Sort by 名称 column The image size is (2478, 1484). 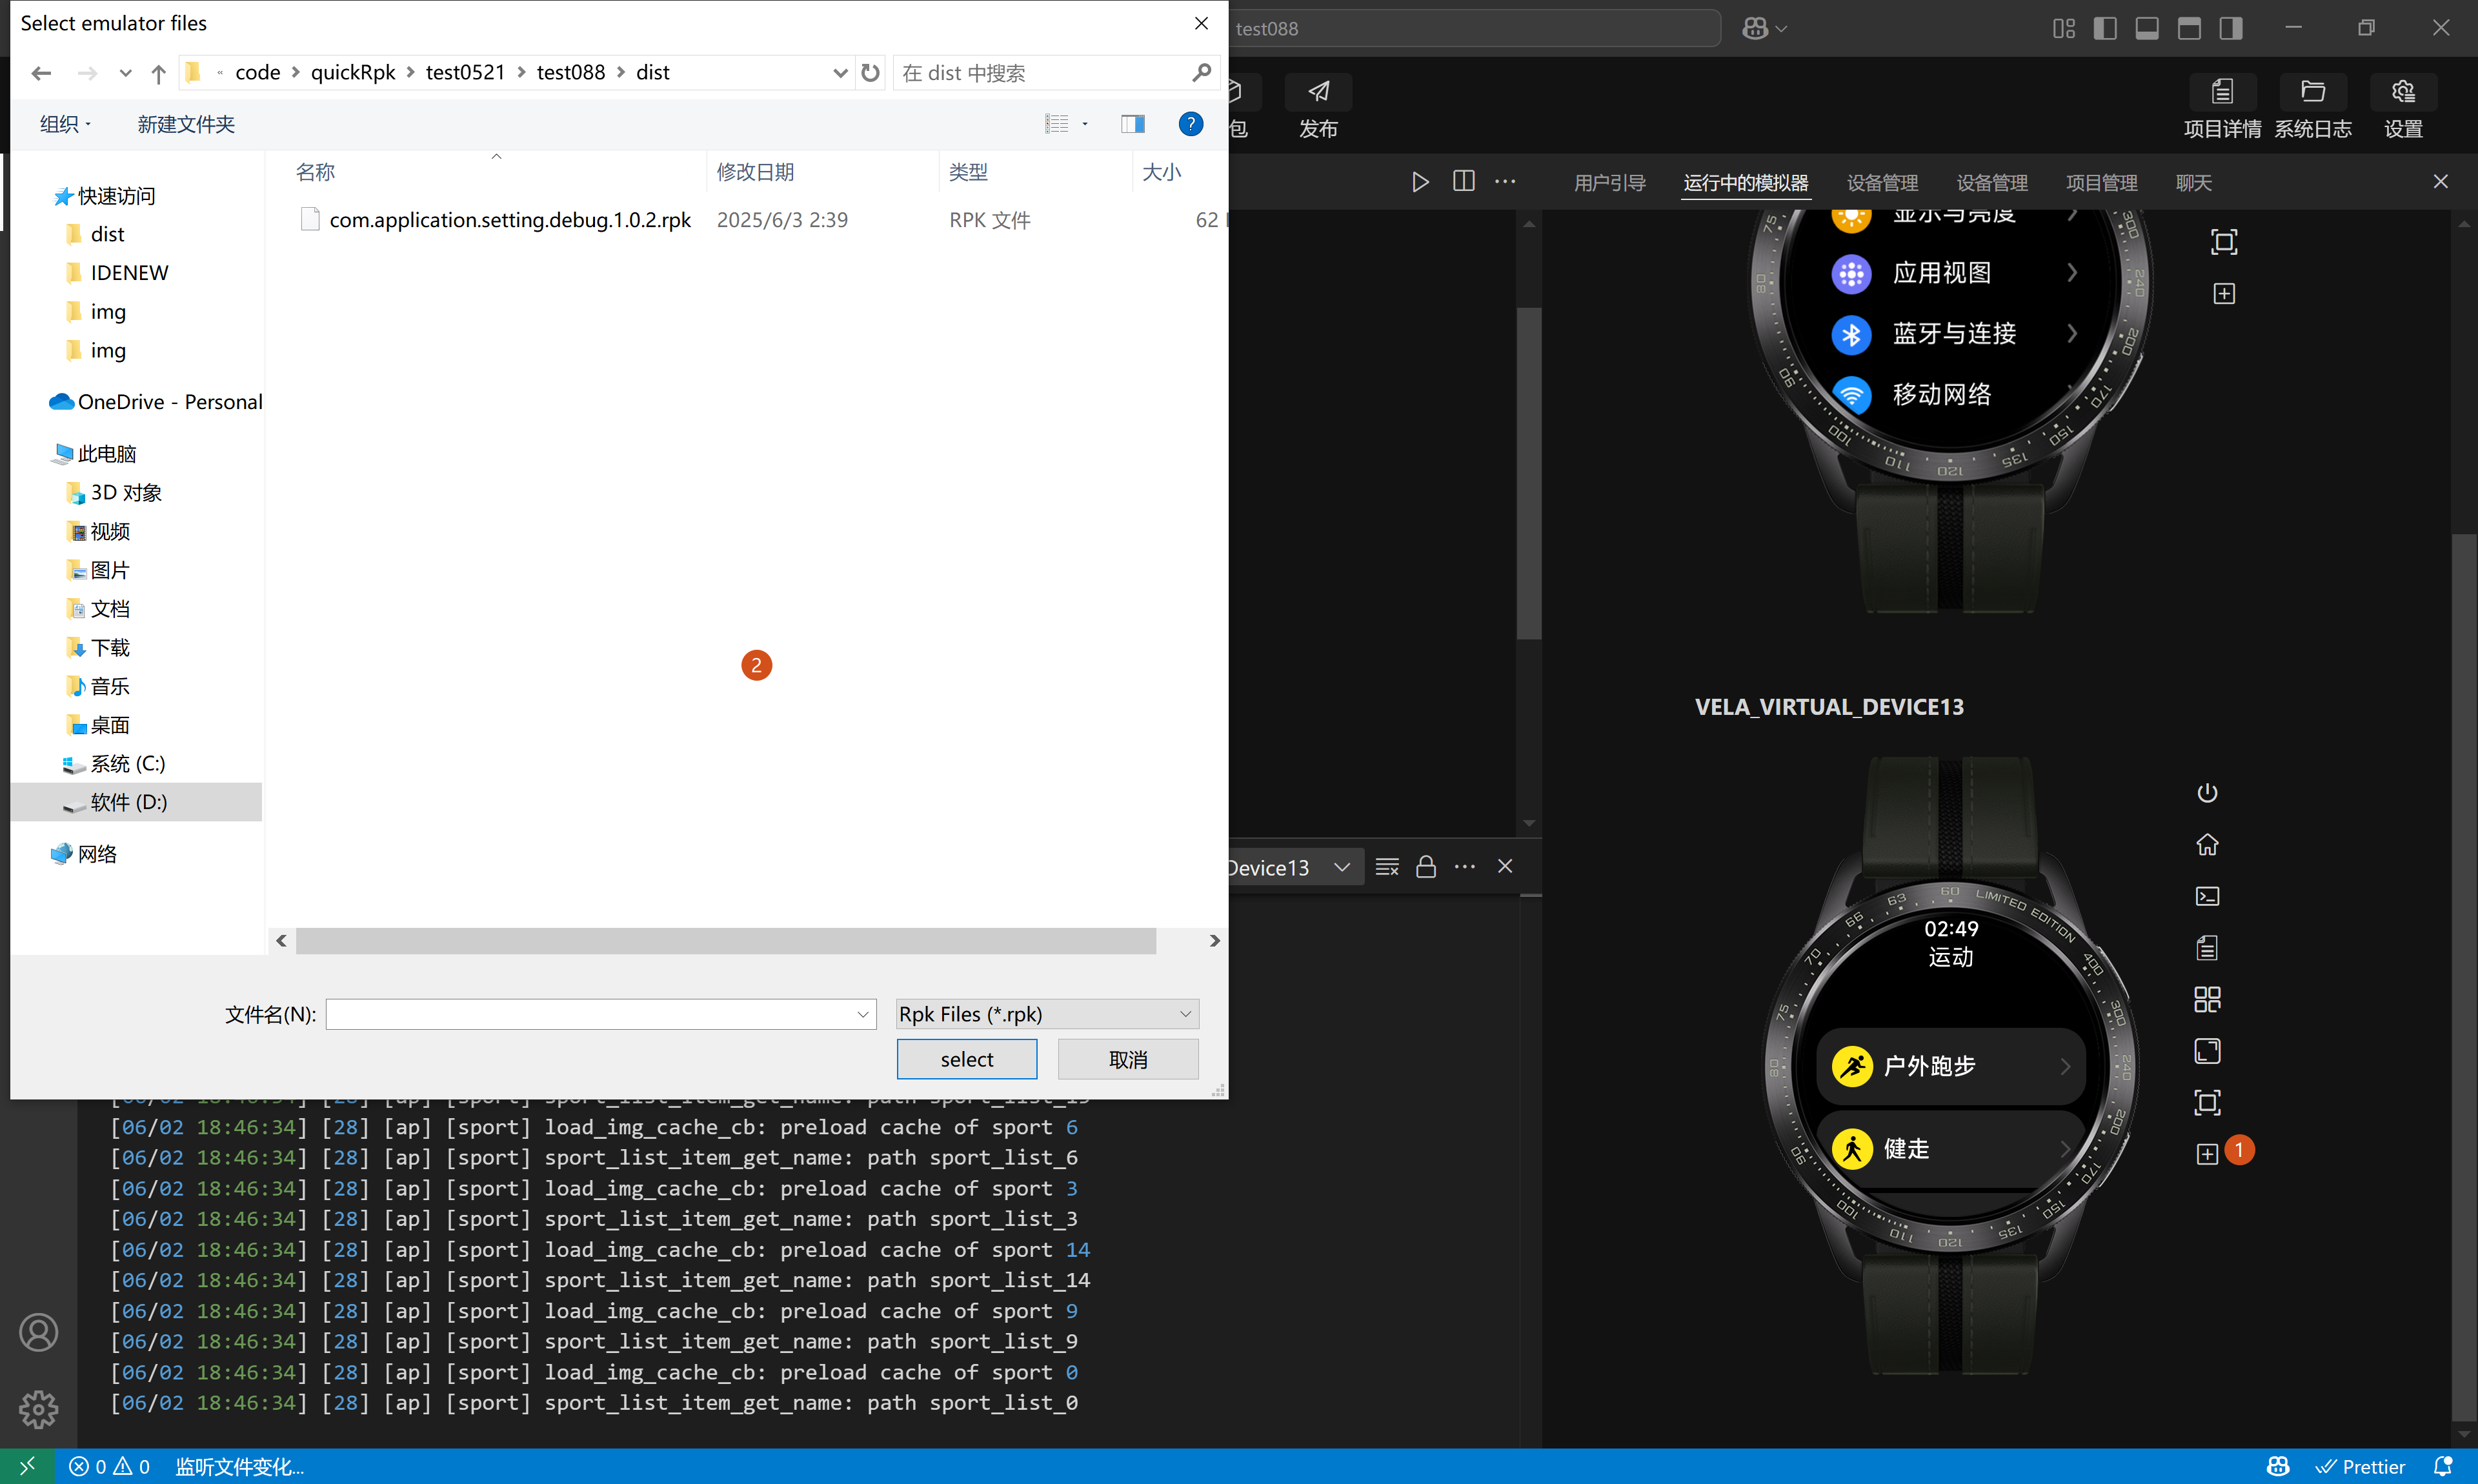[315, 172]
